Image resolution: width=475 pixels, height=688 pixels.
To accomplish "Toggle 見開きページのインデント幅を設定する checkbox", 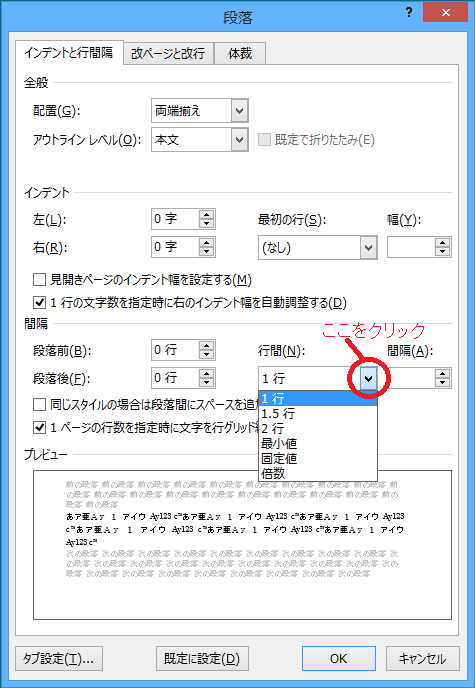I will (39, 280).
